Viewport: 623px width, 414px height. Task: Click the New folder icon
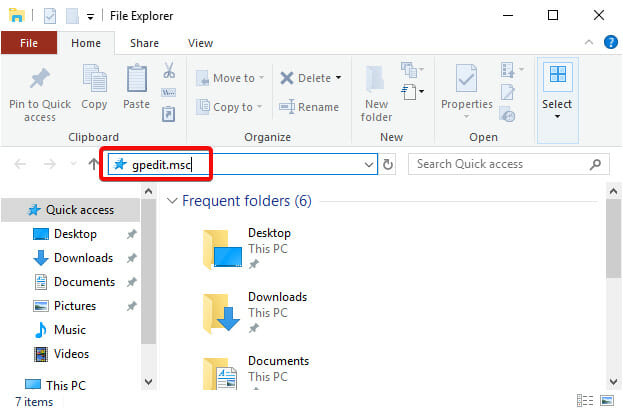pos(375,78)
